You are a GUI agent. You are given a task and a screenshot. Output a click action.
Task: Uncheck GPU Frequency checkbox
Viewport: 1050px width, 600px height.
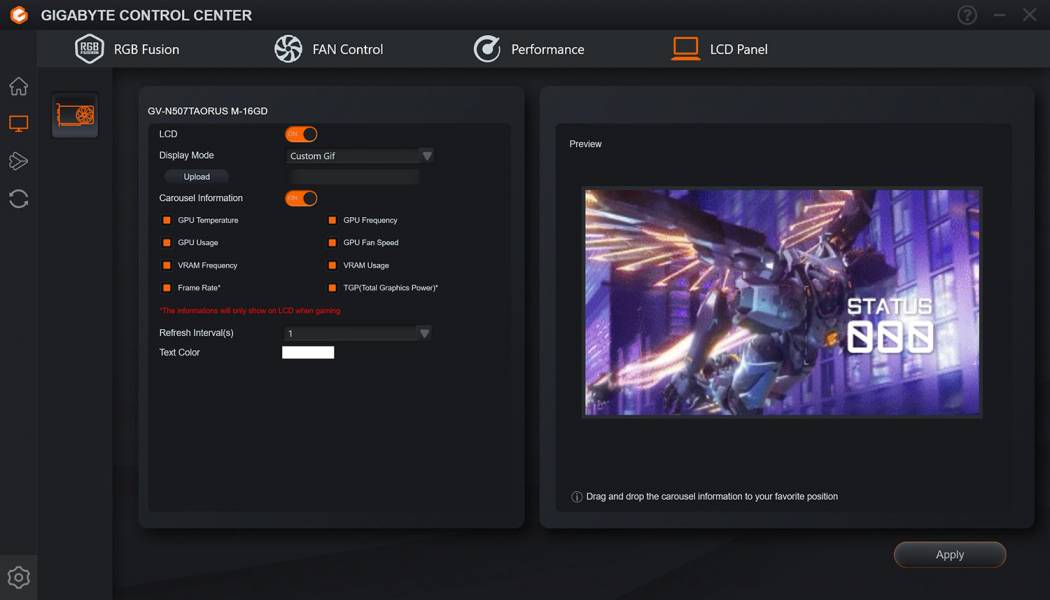click(332, 220)
